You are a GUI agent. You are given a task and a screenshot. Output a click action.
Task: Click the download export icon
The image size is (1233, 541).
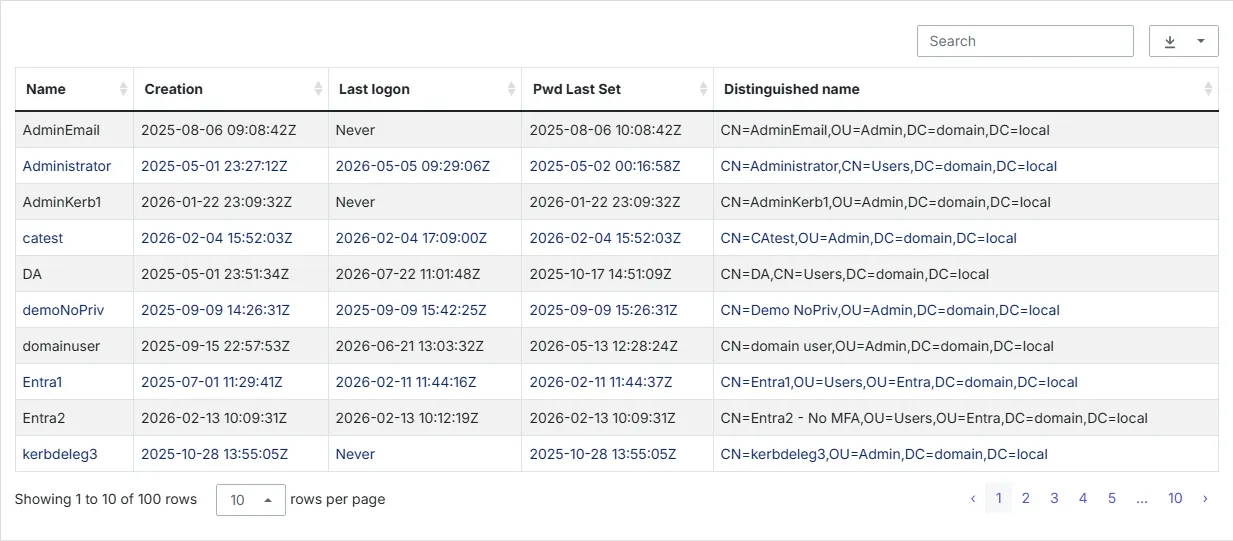pyautogui.click(x=1170, y=41)
